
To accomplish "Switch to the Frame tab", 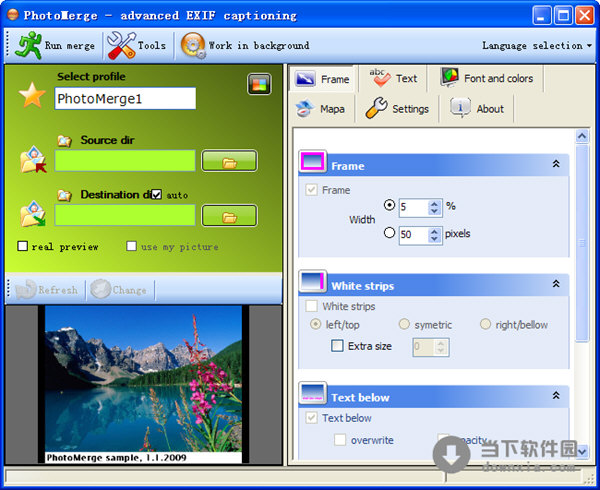I will point(323,79).
